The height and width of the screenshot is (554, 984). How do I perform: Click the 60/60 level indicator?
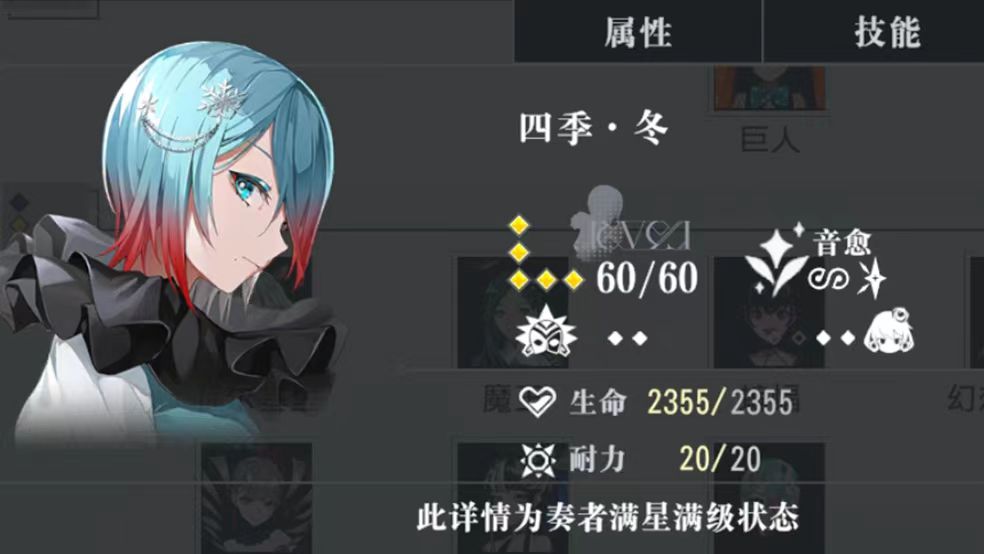pos(647,278)
